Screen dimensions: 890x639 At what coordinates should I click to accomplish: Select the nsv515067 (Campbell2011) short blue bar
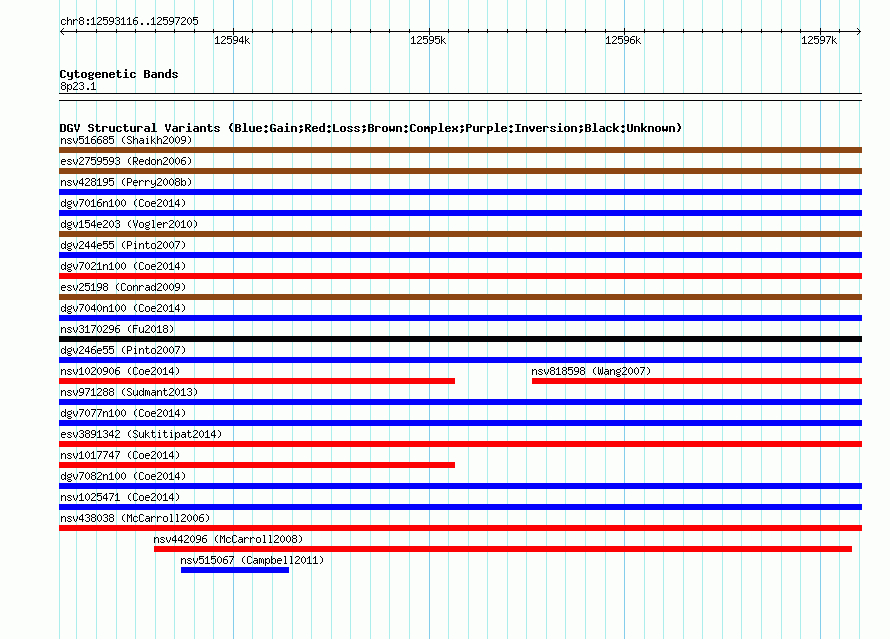point(235,570)
